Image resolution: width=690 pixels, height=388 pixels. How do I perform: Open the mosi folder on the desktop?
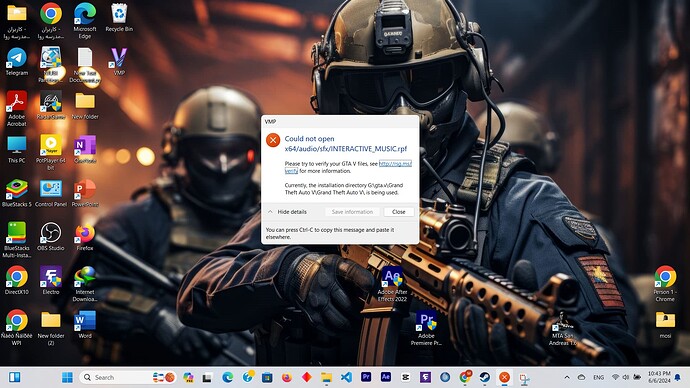665,325
